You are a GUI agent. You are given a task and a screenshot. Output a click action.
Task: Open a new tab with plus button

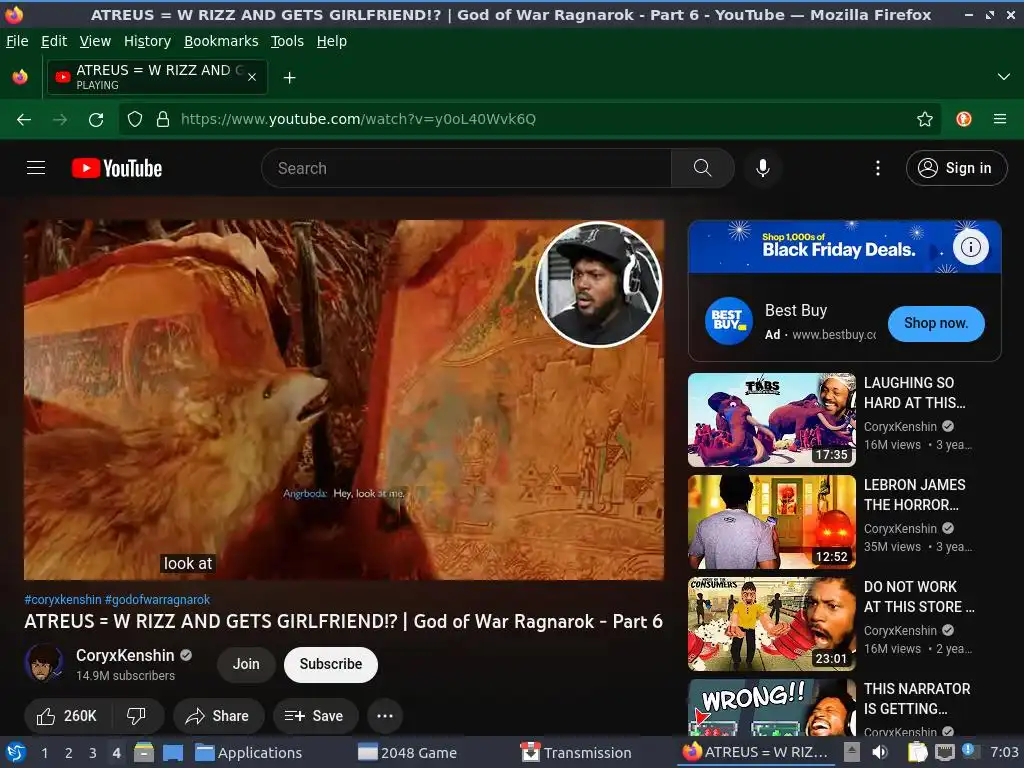click(x=289, y=78)
